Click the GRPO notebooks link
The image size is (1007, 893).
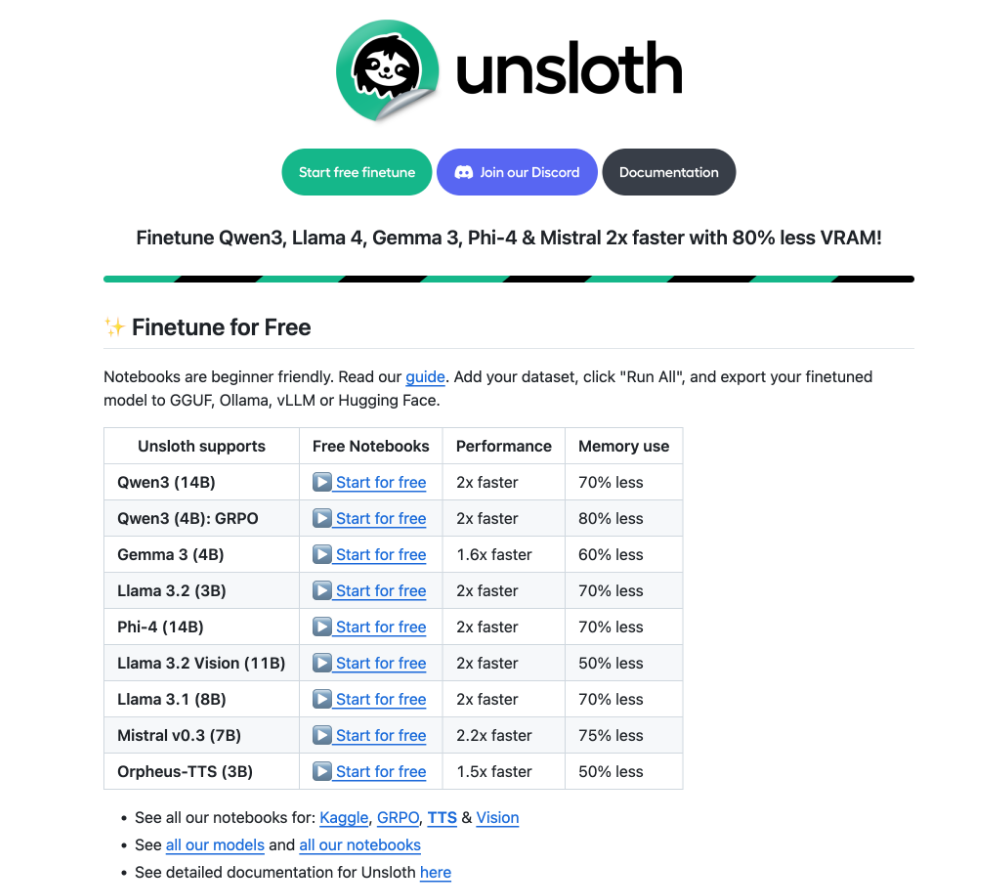click(397, 817)
